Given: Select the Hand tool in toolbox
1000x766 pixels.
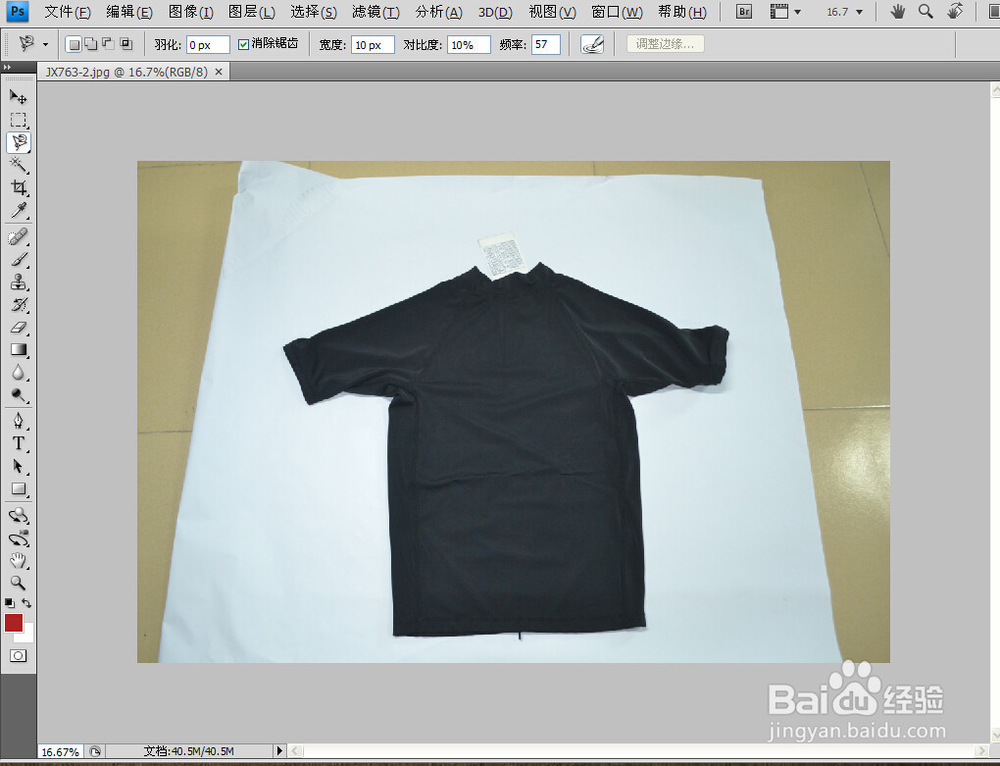Looking at the screenshot, I should pos(18,561).
